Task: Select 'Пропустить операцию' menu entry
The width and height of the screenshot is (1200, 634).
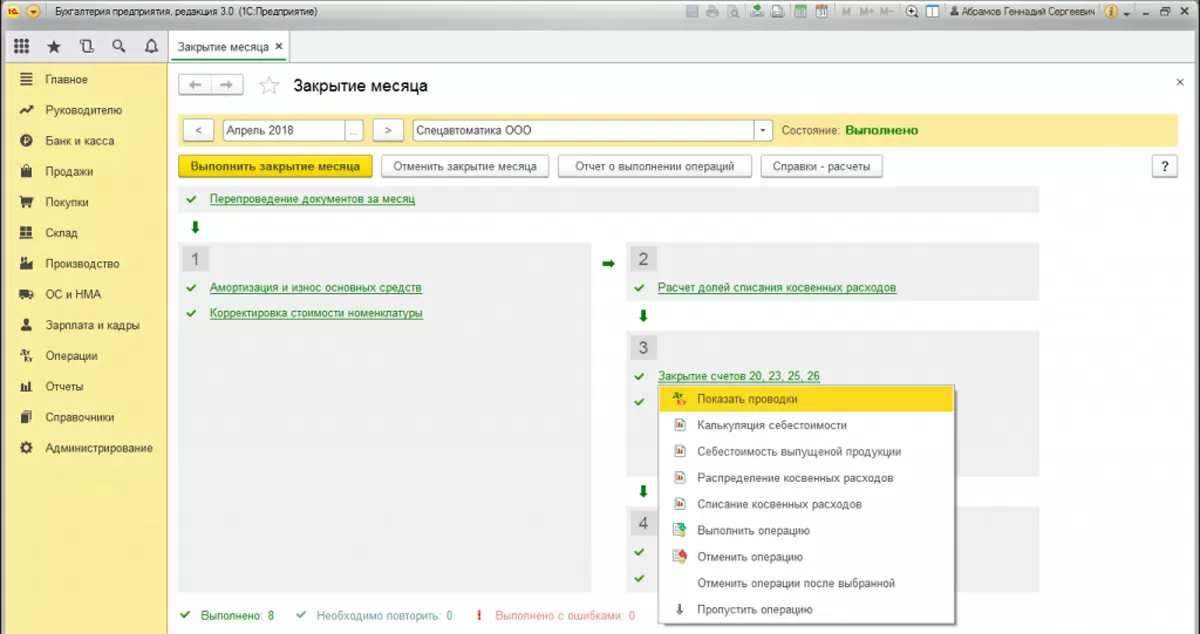Action: click(754, 609)
